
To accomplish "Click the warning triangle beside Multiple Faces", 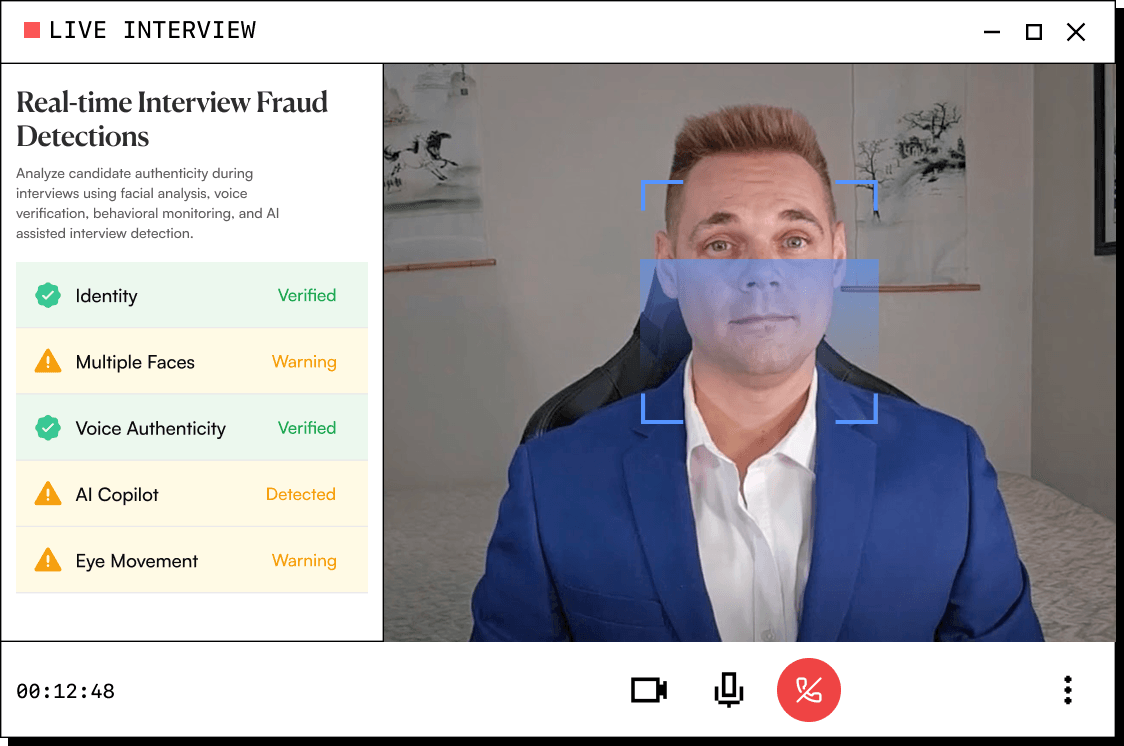I will click(48, 361).
